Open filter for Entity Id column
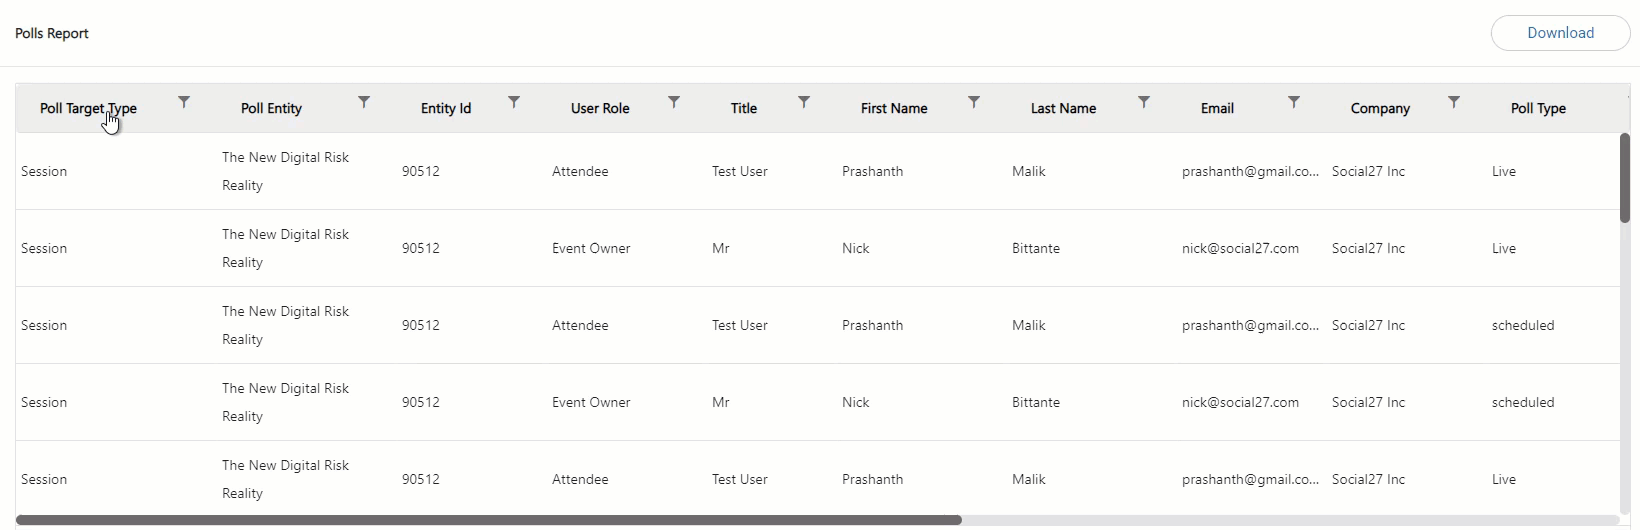The width and height of the screenshot is (1640, 530). click(514, 102)
